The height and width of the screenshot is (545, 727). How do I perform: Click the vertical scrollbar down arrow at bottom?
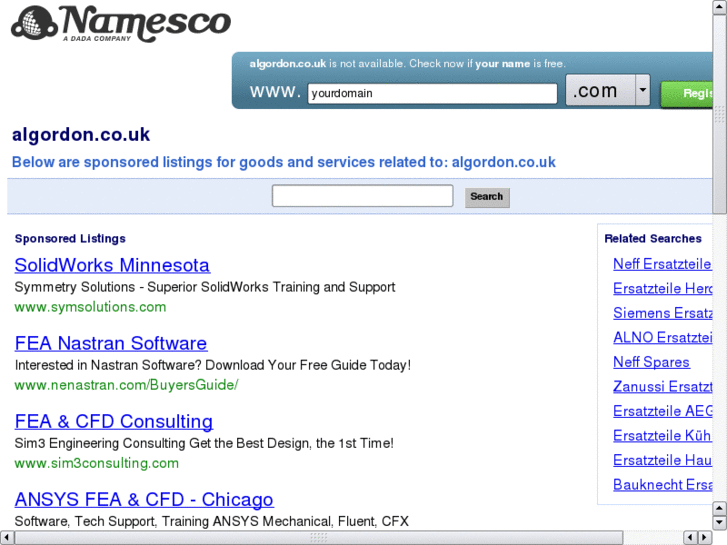pyautogui.click(x=720, y=523)
